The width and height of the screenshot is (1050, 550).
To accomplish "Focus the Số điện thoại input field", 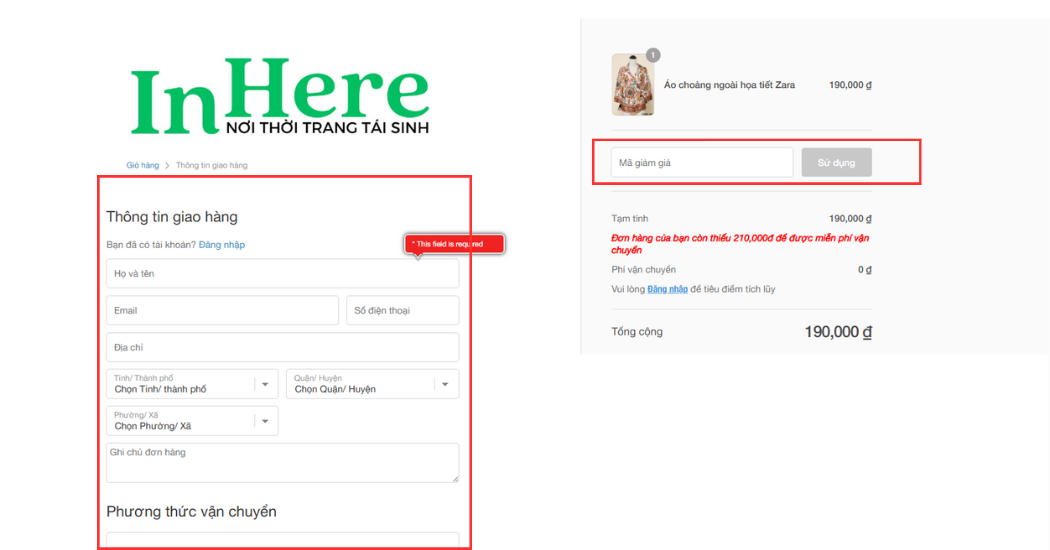I will click(402, 310).
